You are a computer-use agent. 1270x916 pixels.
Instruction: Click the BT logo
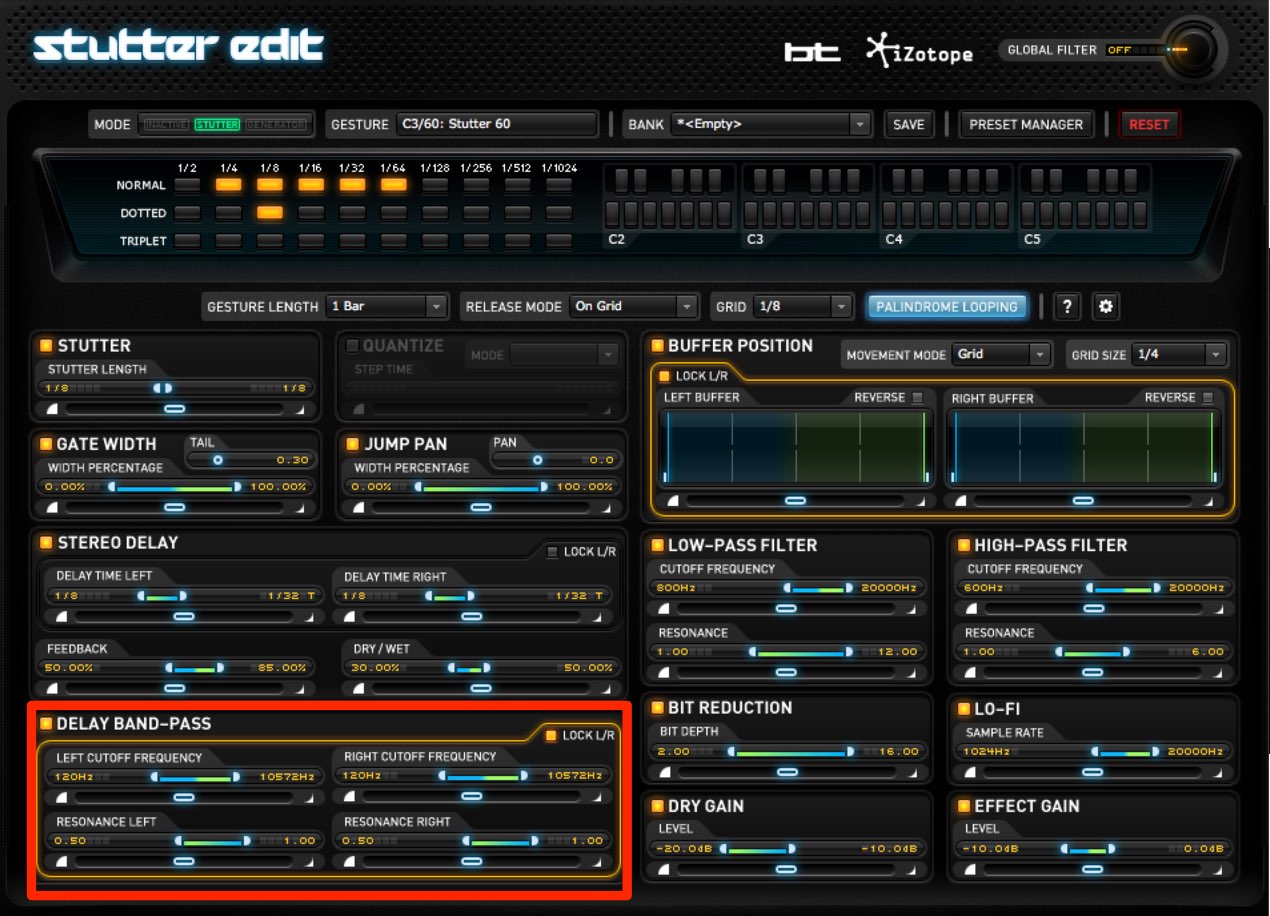[811, 51]
